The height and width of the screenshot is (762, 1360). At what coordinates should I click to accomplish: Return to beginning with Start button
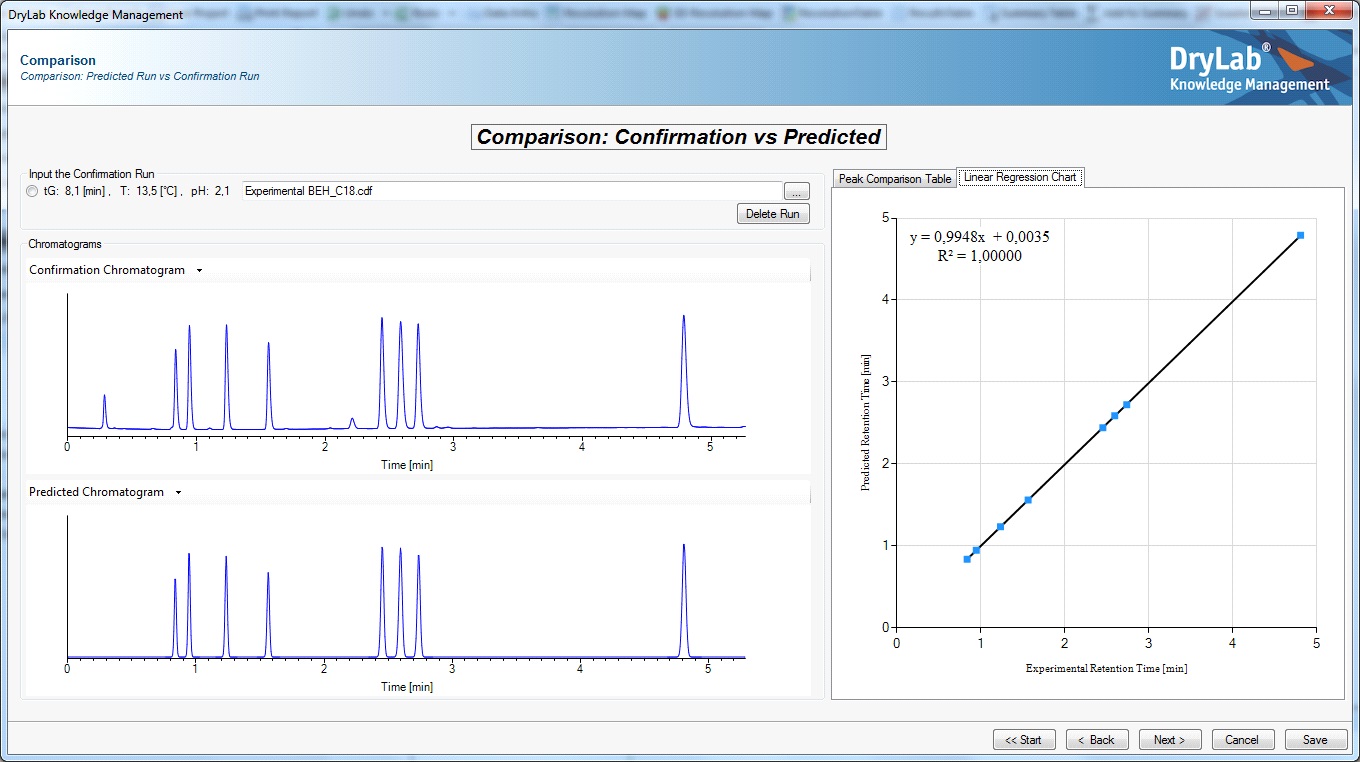(x=1023, y=740)
